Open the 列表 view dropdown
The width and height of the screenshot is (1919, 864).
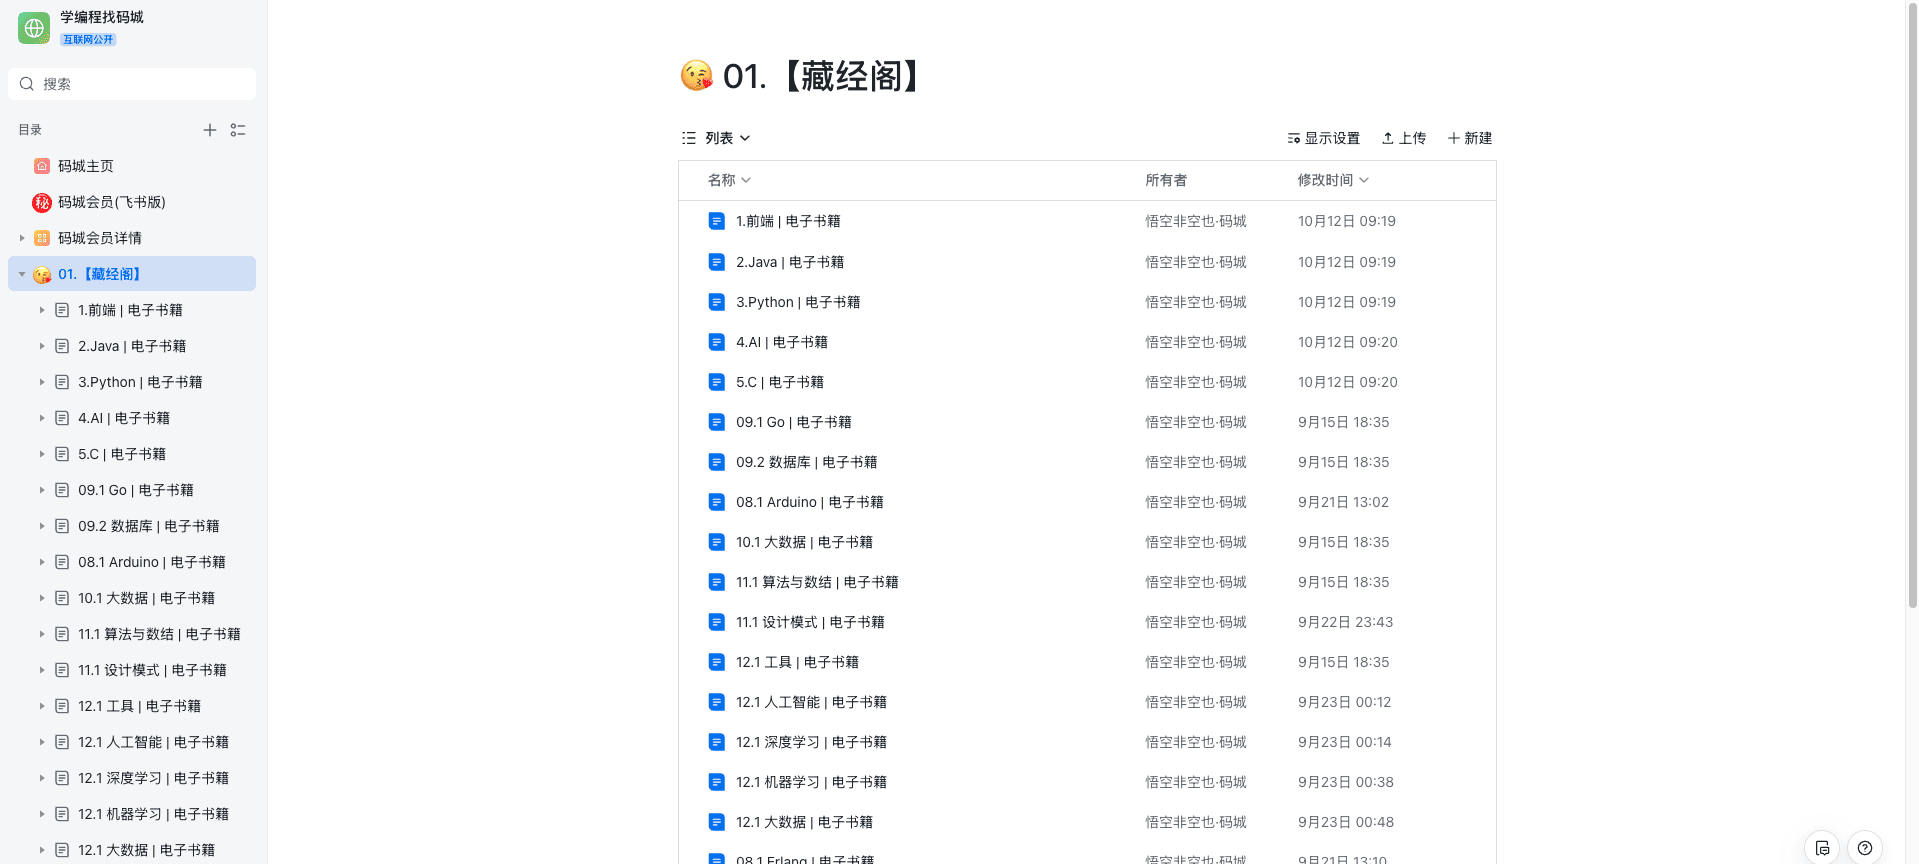point(716,138)
